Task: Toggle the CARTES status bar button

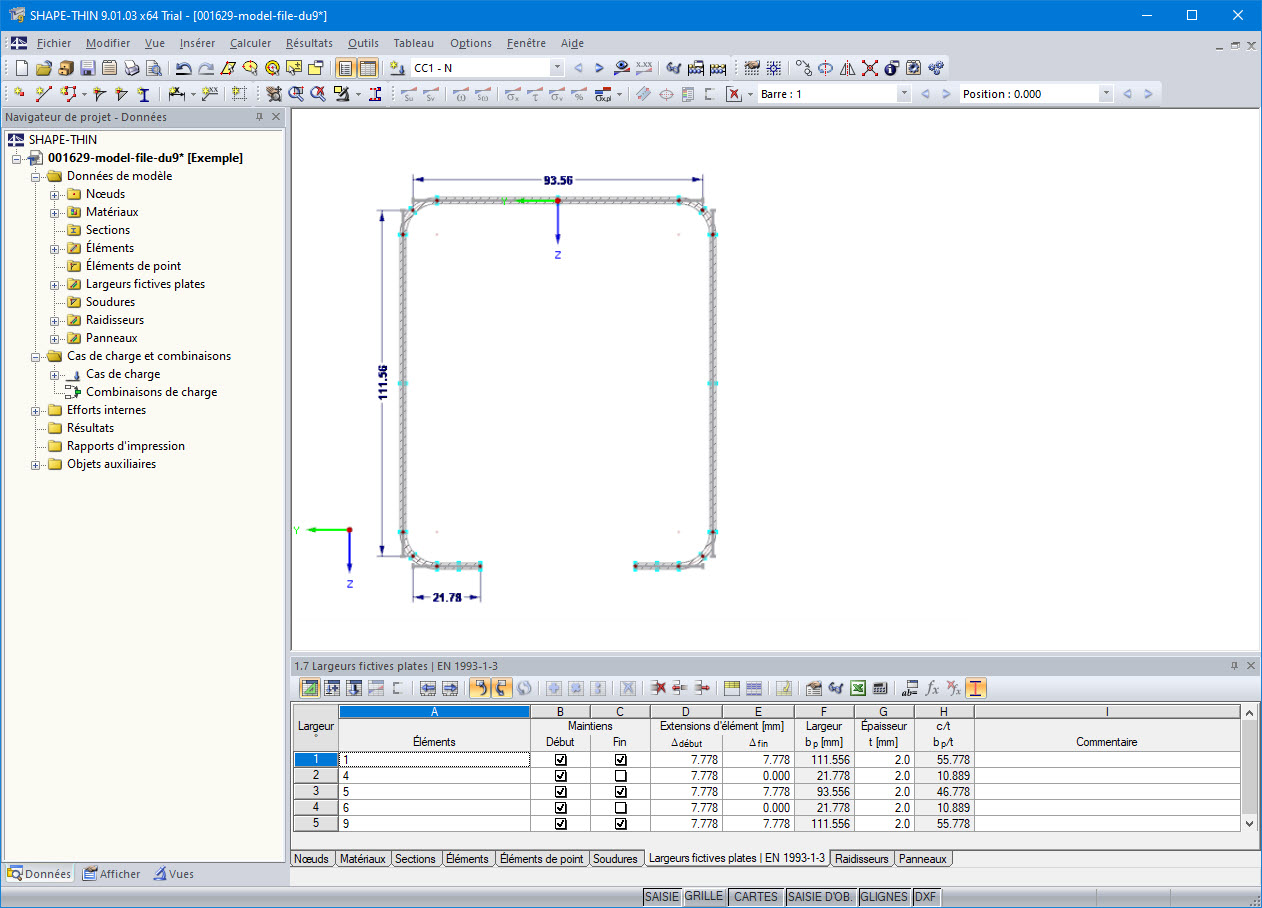Action: click(756, 897)
